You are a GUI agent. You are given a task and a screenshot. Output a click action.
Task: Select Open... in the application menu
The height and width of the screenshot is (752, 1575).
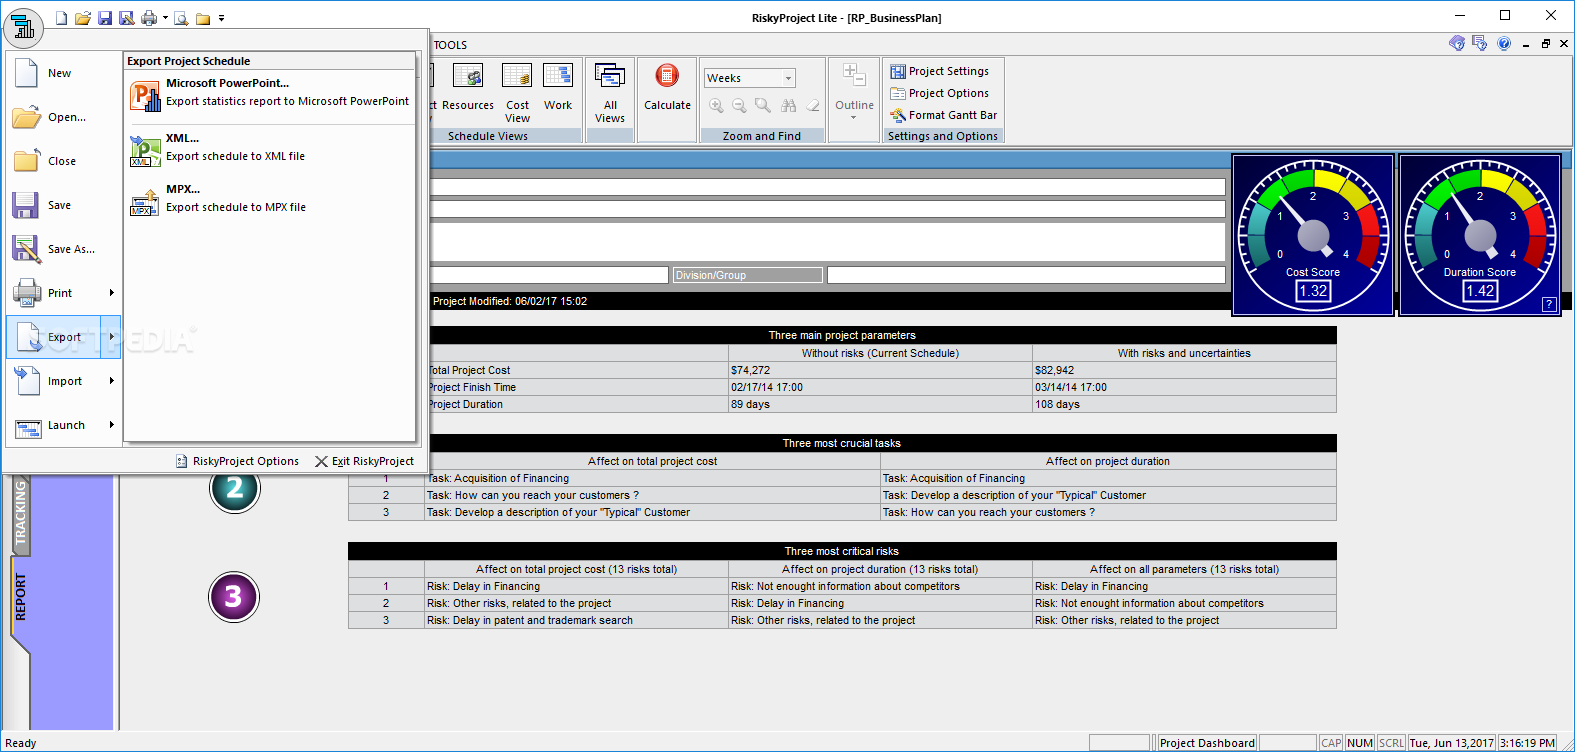click(64, 117)
